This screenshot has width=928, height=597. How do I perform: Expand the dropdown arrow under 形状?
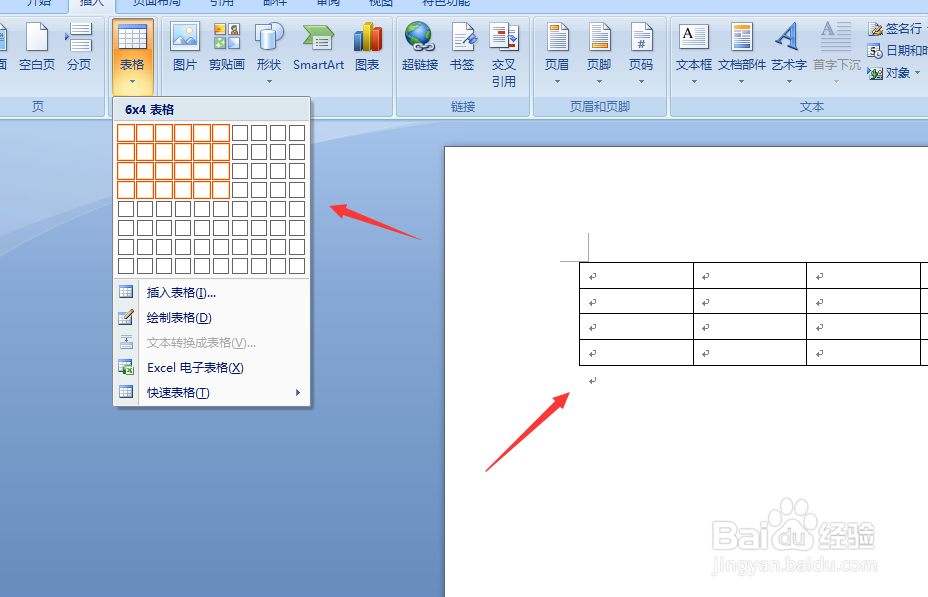click(269, 82)
